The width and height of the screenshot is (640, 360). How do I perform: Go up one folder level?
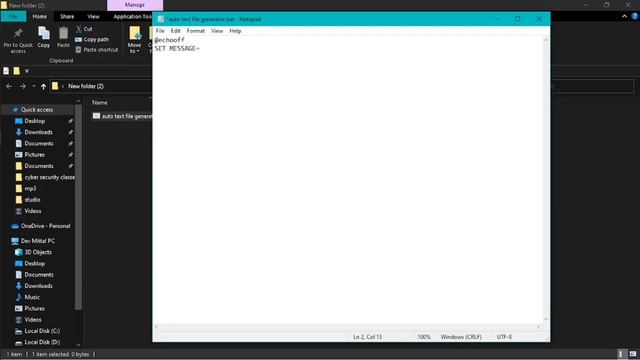(x=43, y=86)
